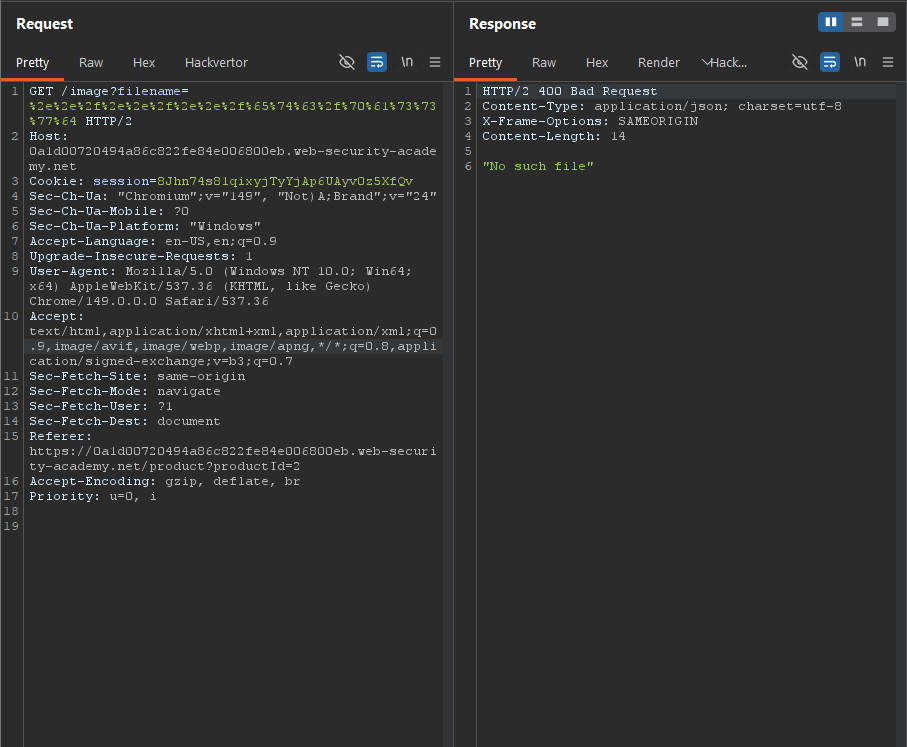The image size is (907, 747).
Task: Select the Request Raw tab
Action: 91,62
